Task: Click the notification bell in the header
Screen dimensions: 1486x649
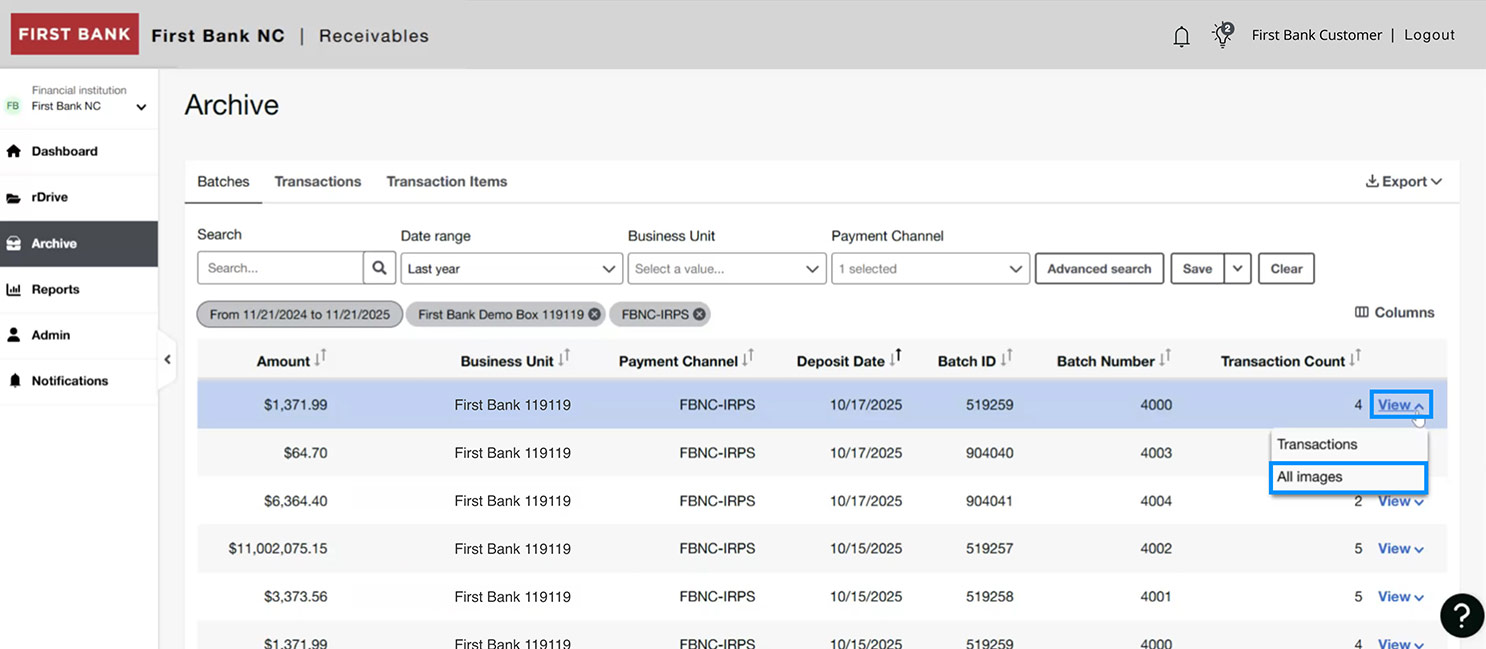Action: tap(1181, 34)
